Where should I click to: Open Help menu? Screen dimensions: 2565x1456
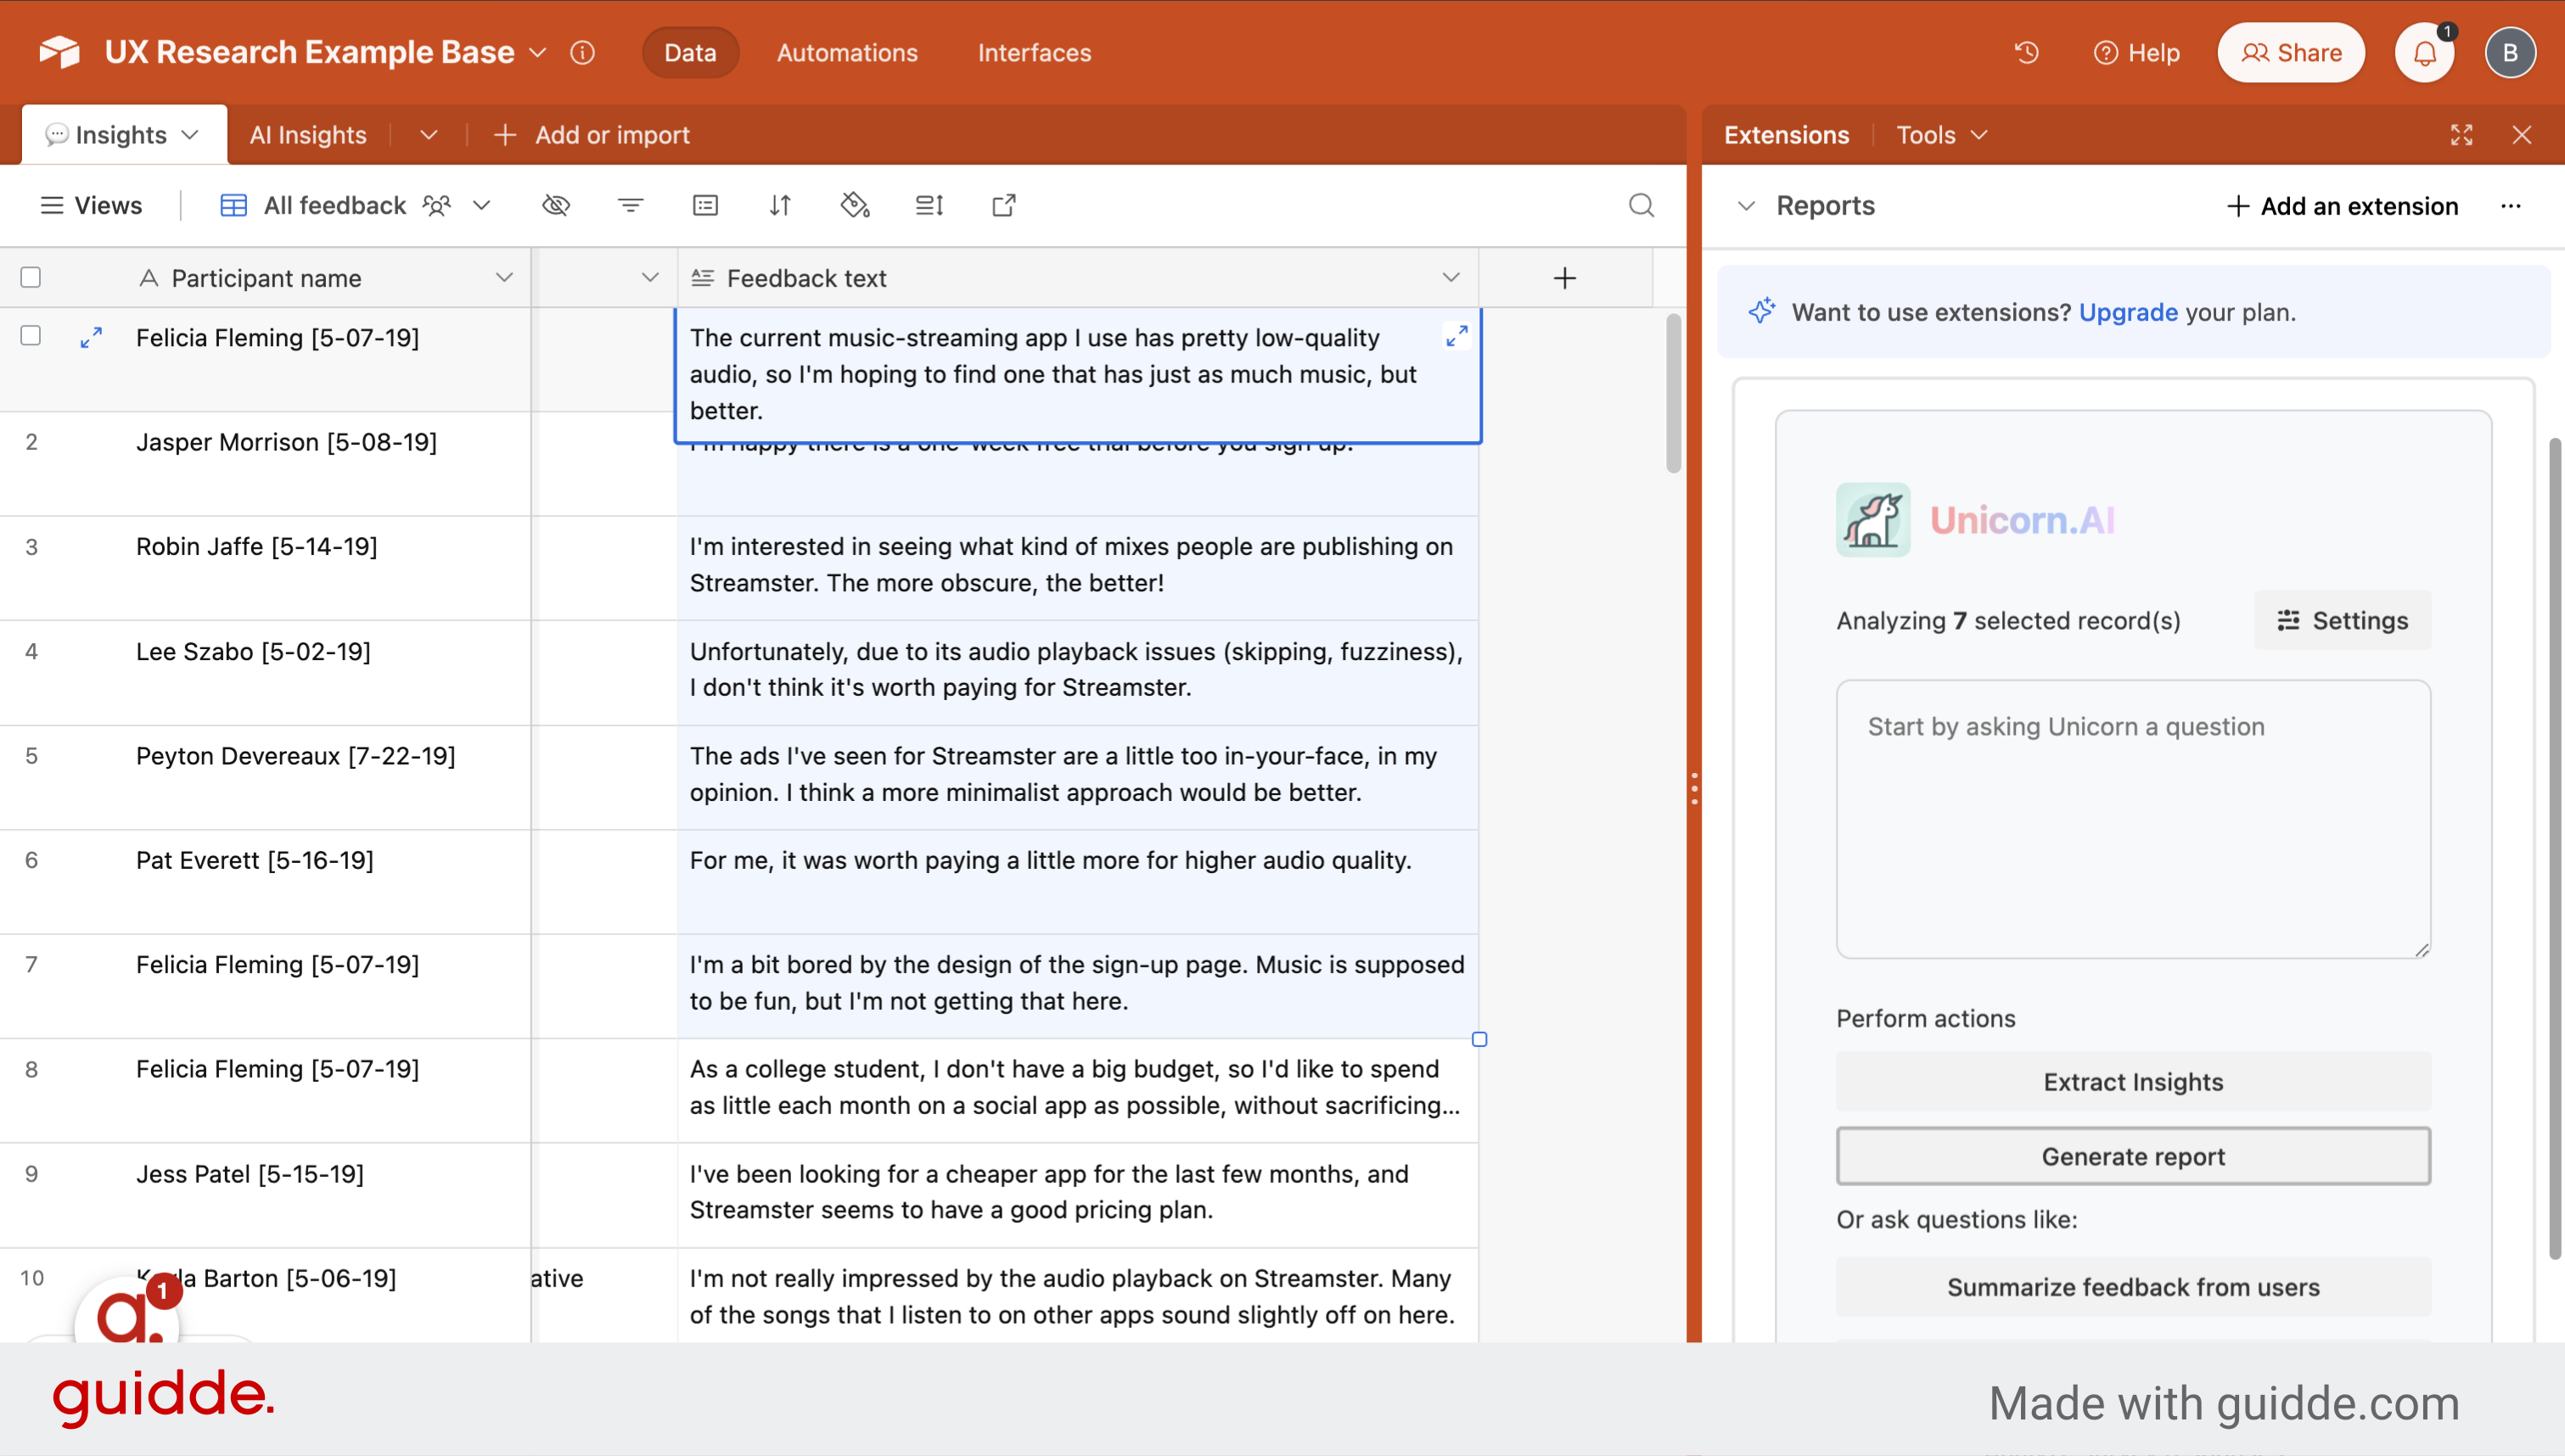tap(2136, 53)
